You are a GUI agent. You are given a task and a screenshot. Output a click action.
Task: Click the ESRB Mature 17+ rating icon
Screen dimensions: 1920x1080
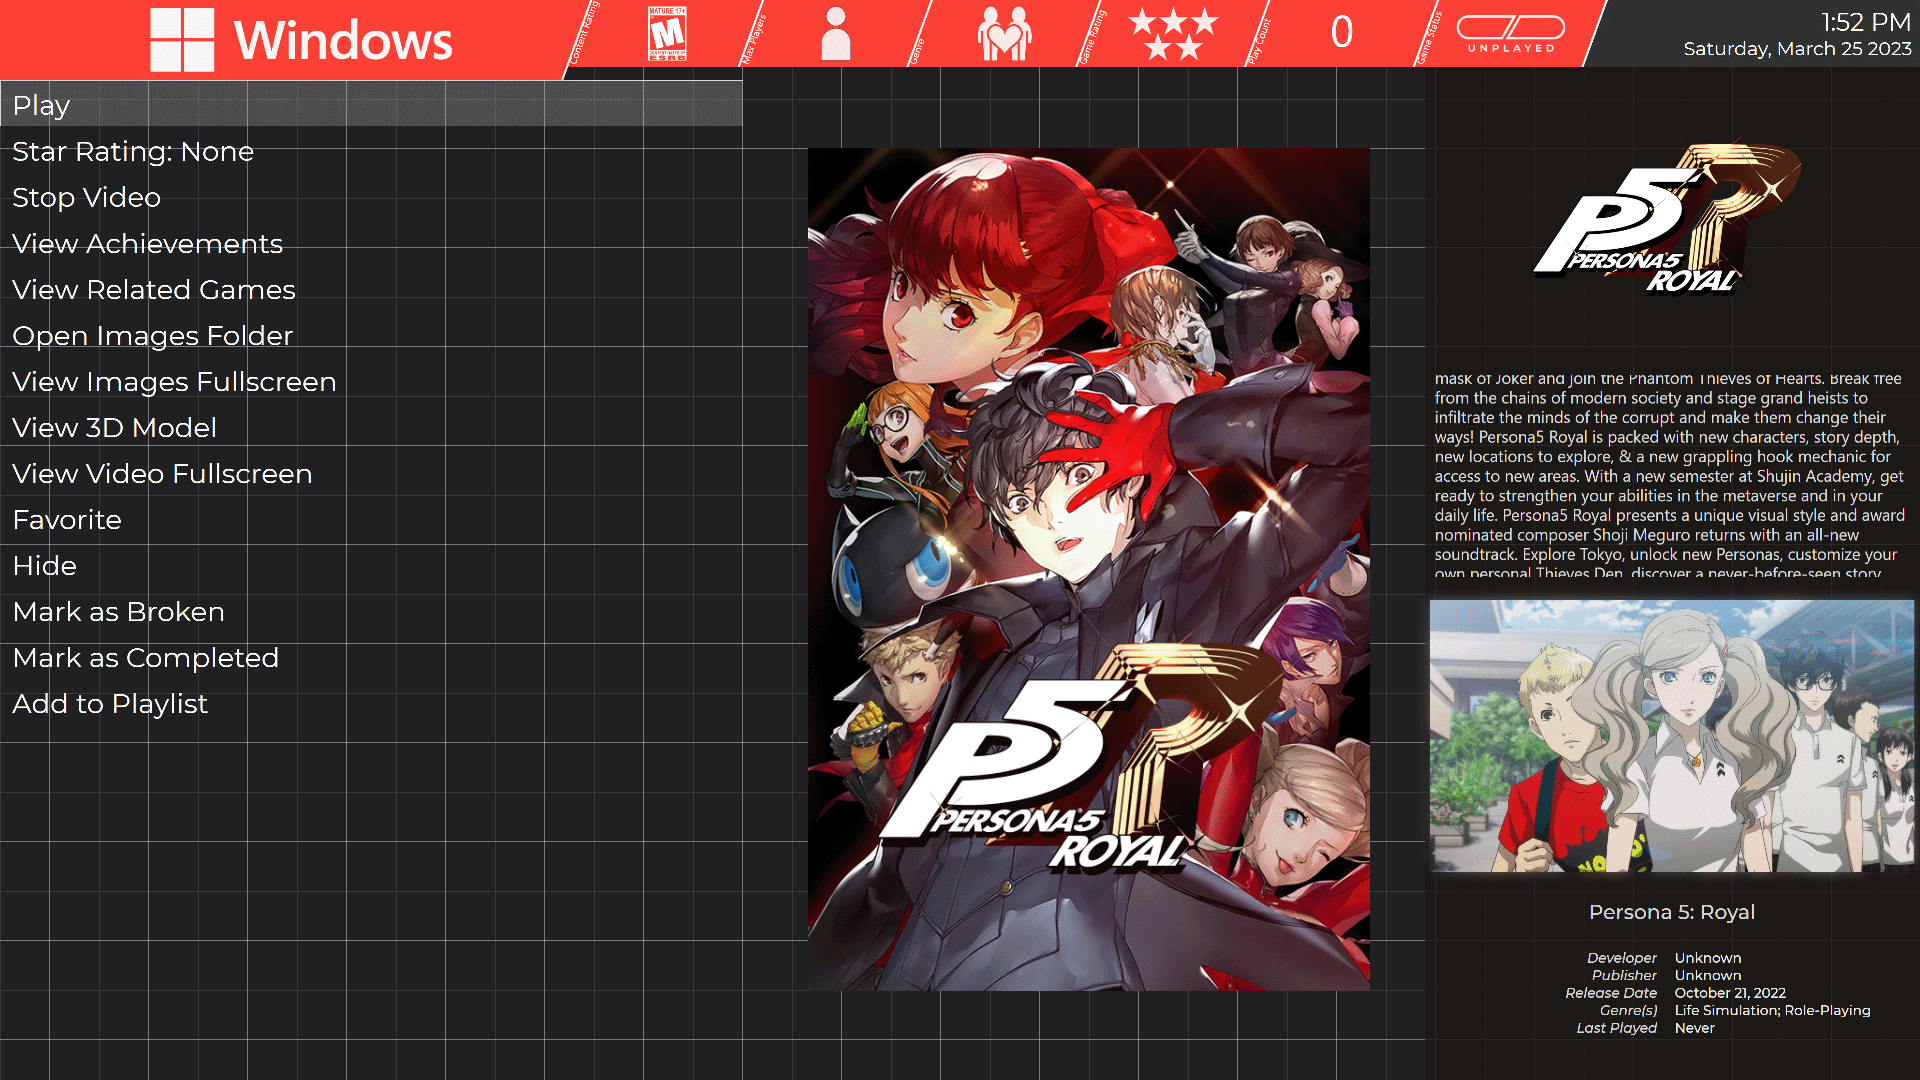[667, 34]
